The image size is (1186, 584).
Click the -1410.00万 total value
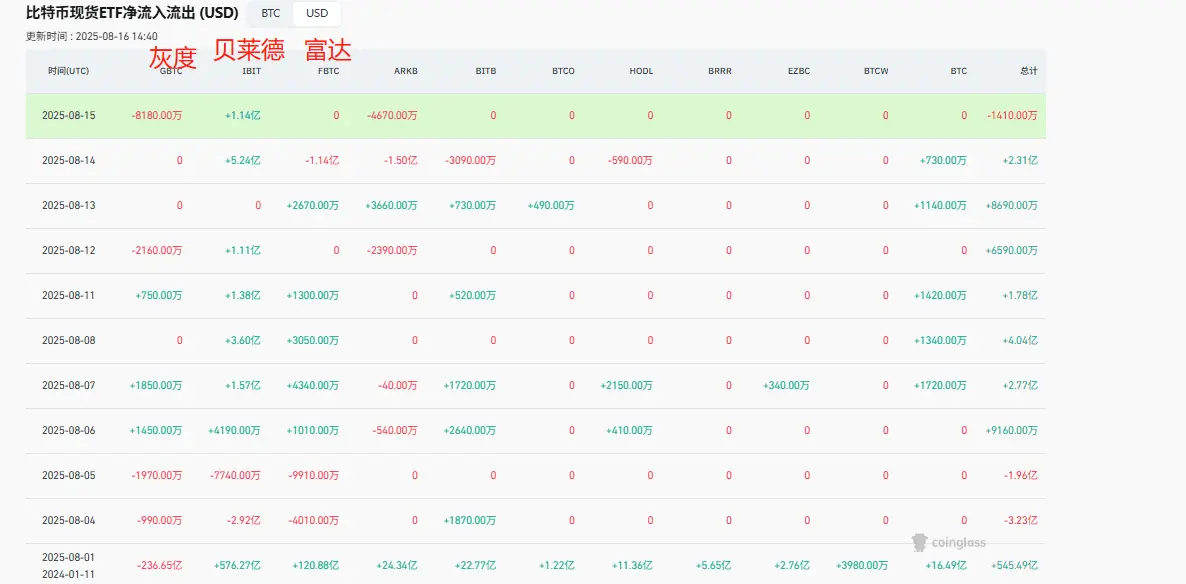click(1012, 116)
